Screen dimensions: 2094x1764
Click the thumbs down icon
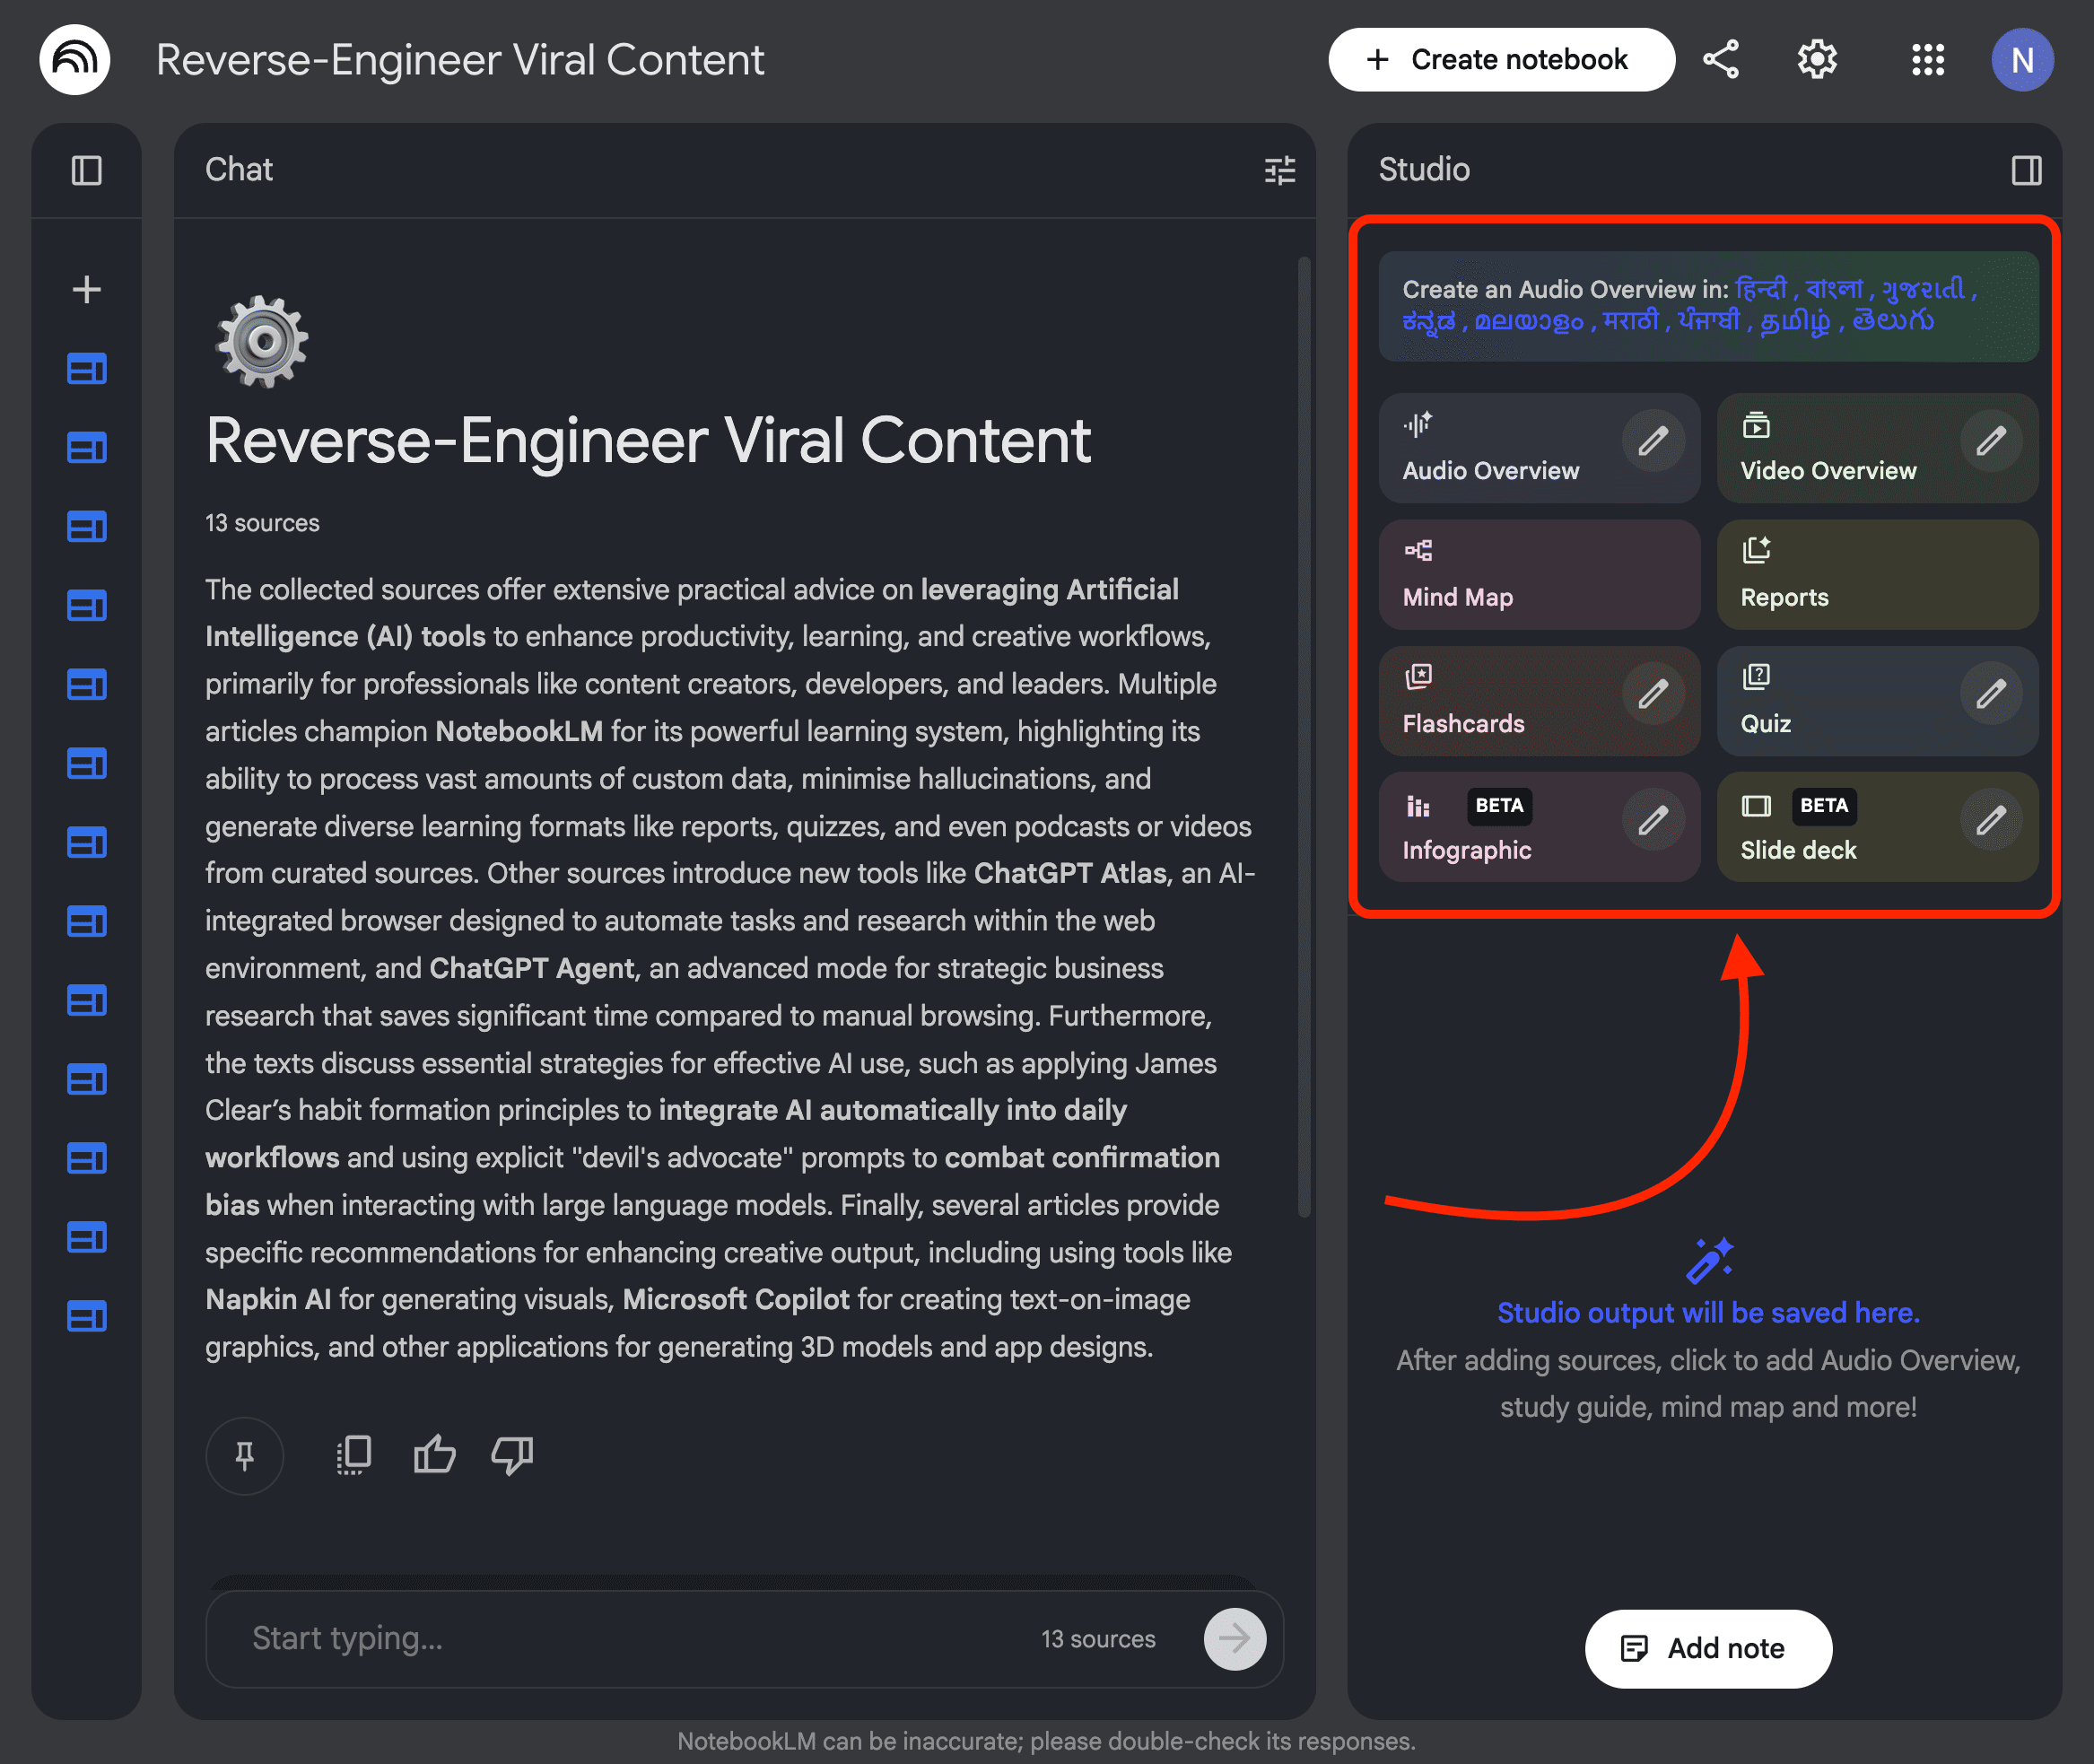[512, 1456]
